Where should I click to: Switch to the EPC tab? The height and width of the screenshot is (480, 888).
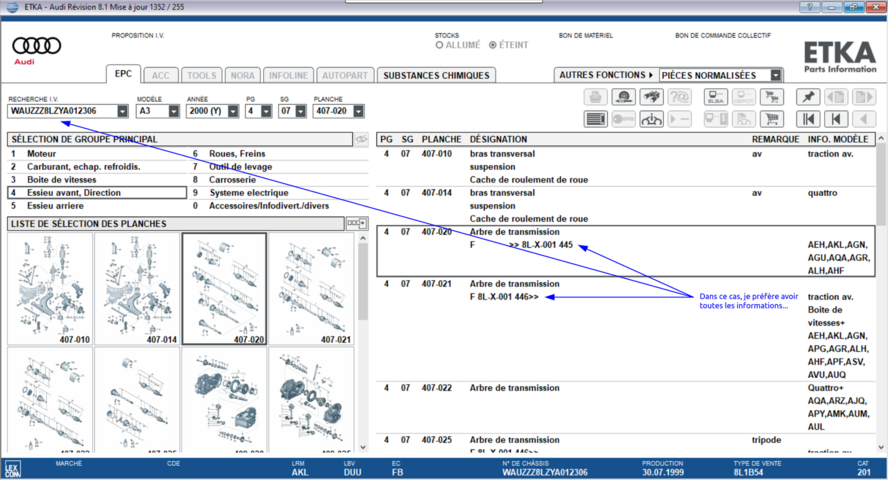123,74
